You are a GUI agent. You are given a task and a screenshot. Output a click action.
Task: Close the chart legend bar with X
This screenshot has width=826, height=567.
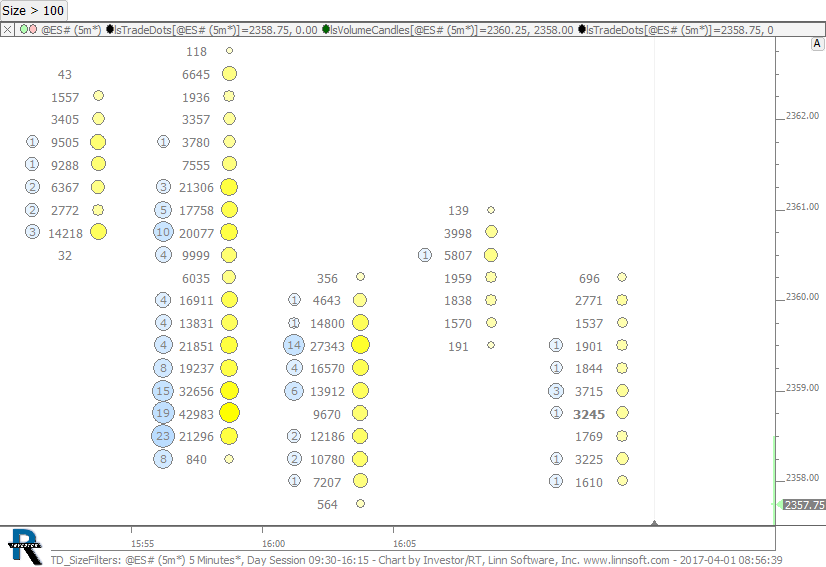pyautogui.click(x=7, y=30)
